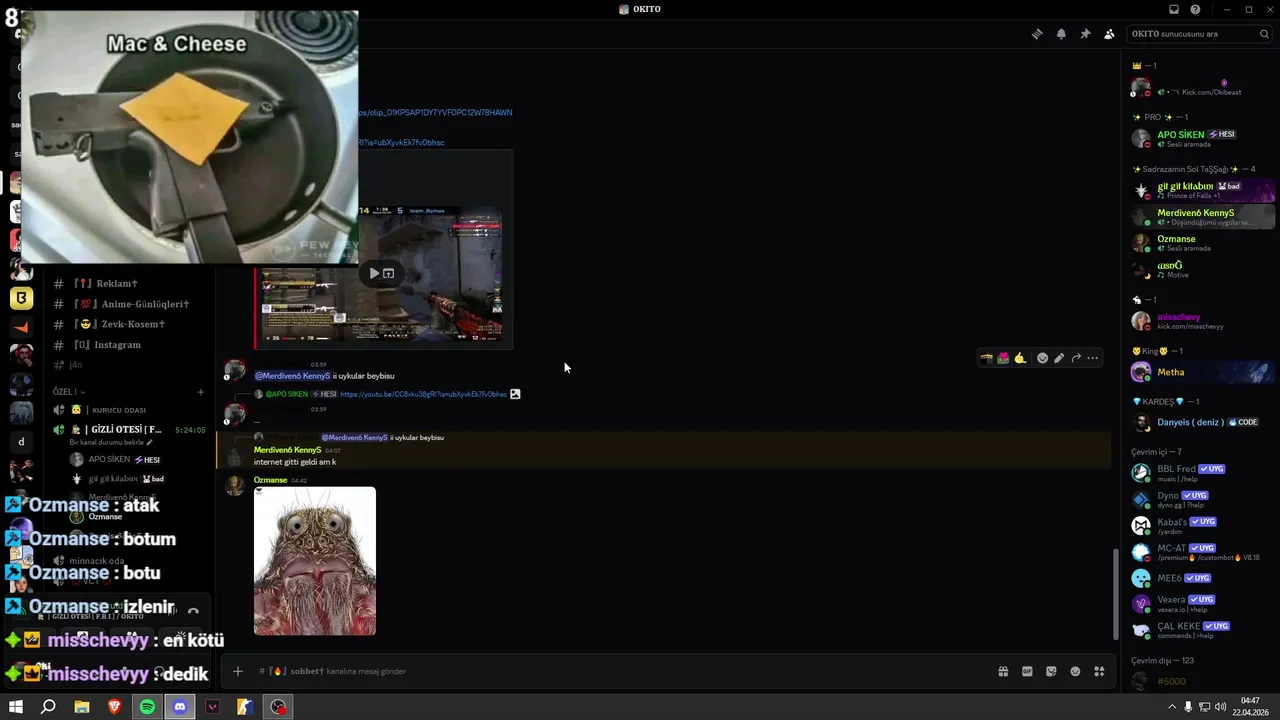This screenshot has height=720, width=1280.
Task: Open volume control in system tray
Action: (1220, 707)
